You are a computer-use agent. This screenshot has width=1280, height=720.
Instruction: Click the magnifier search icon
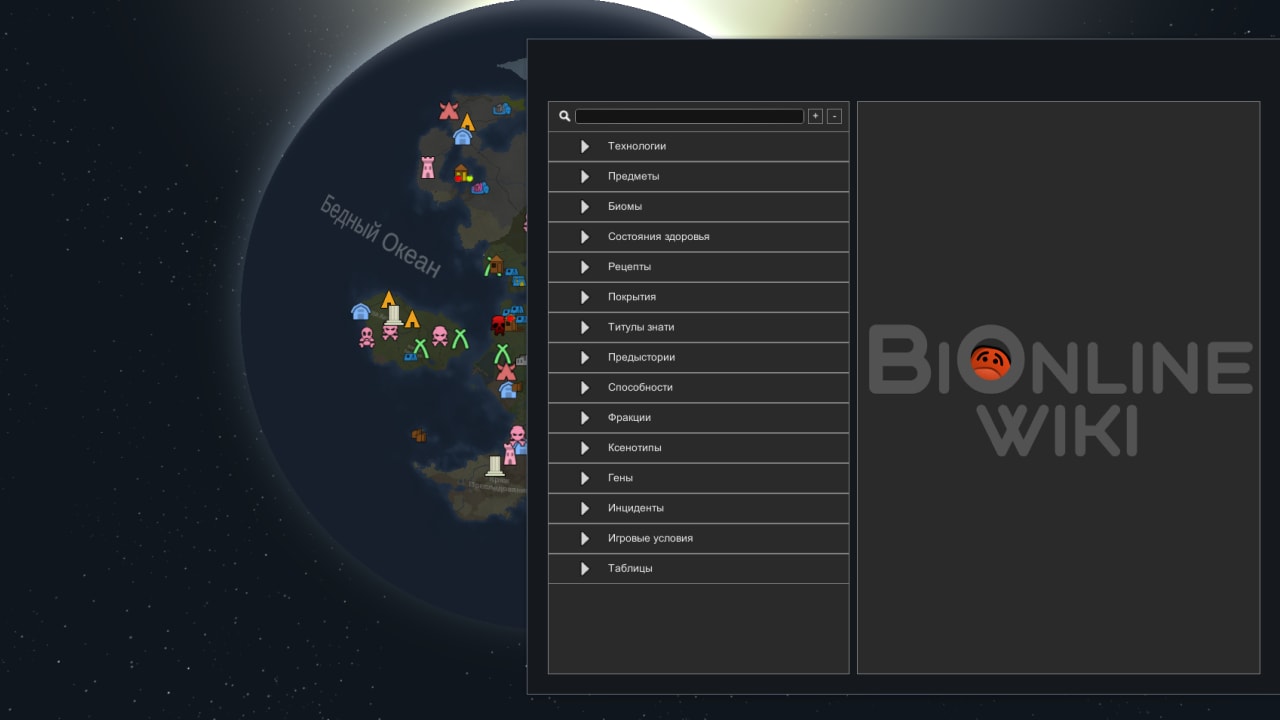pos(564,116)
